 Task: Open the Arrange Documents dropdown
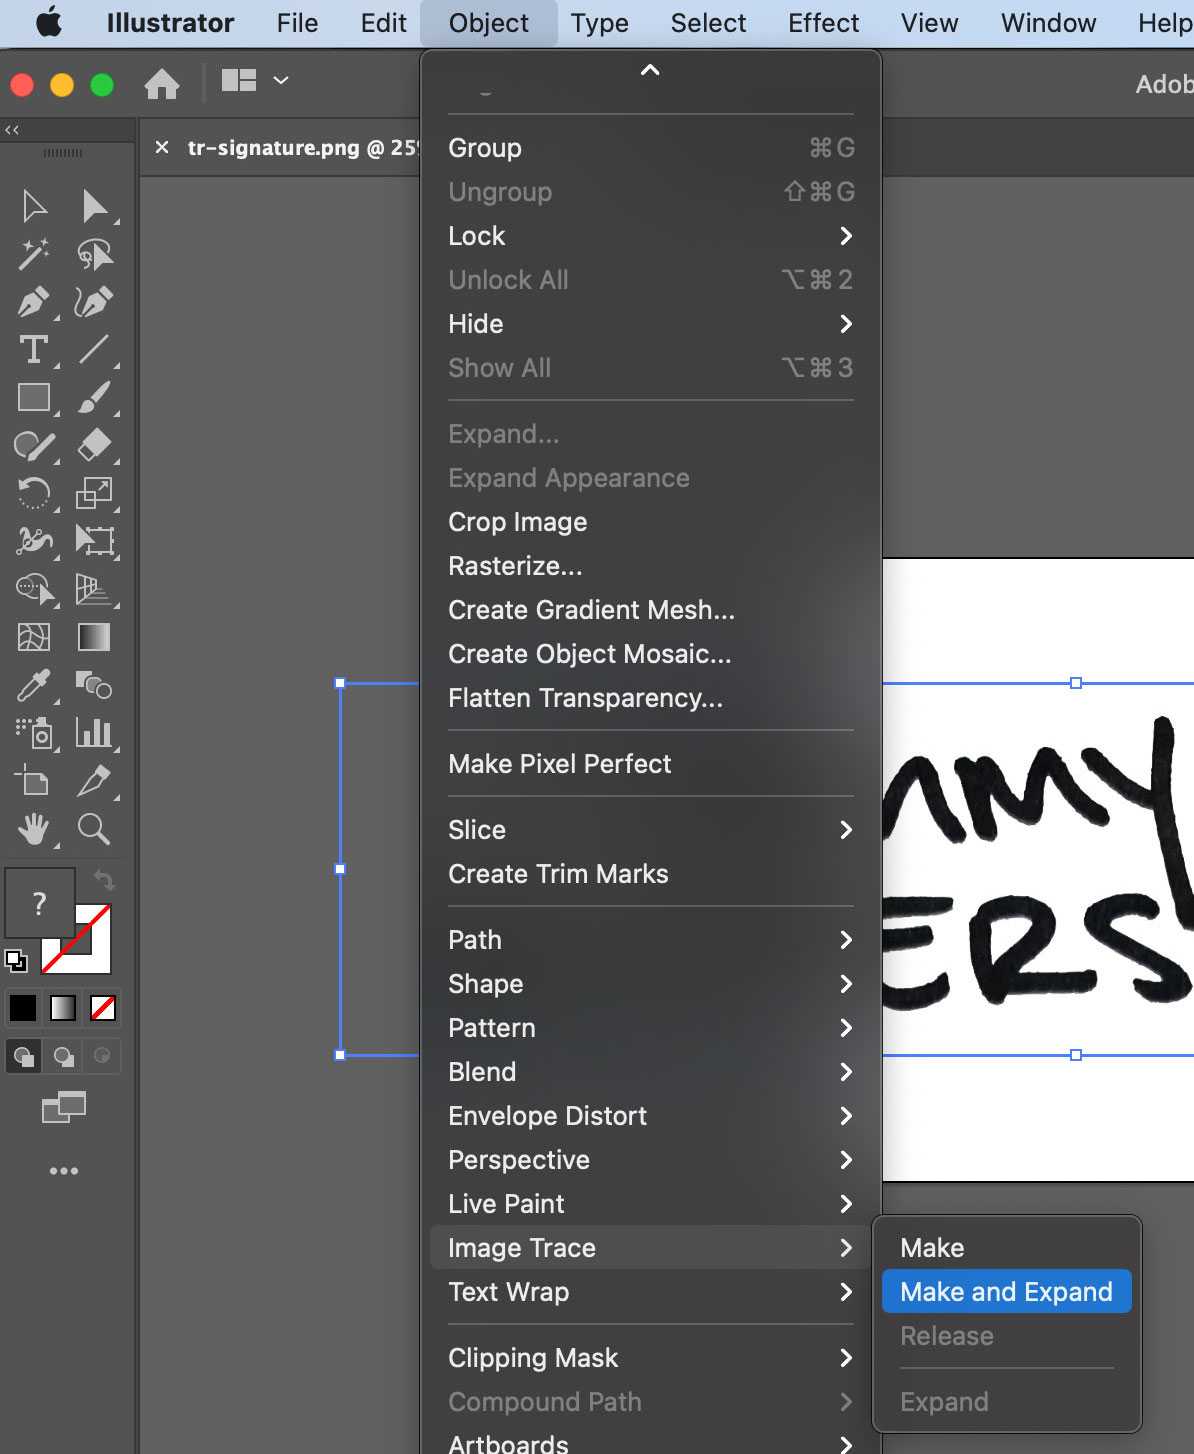[x=254, y=80]
